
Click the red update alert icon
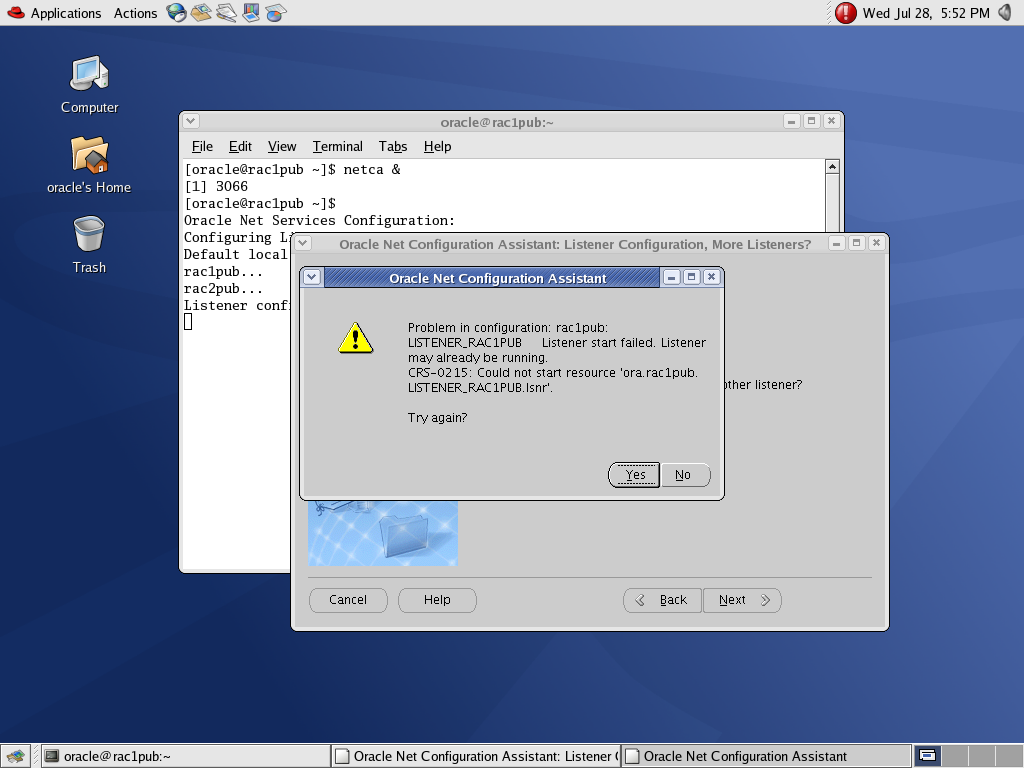pos(846,13)
